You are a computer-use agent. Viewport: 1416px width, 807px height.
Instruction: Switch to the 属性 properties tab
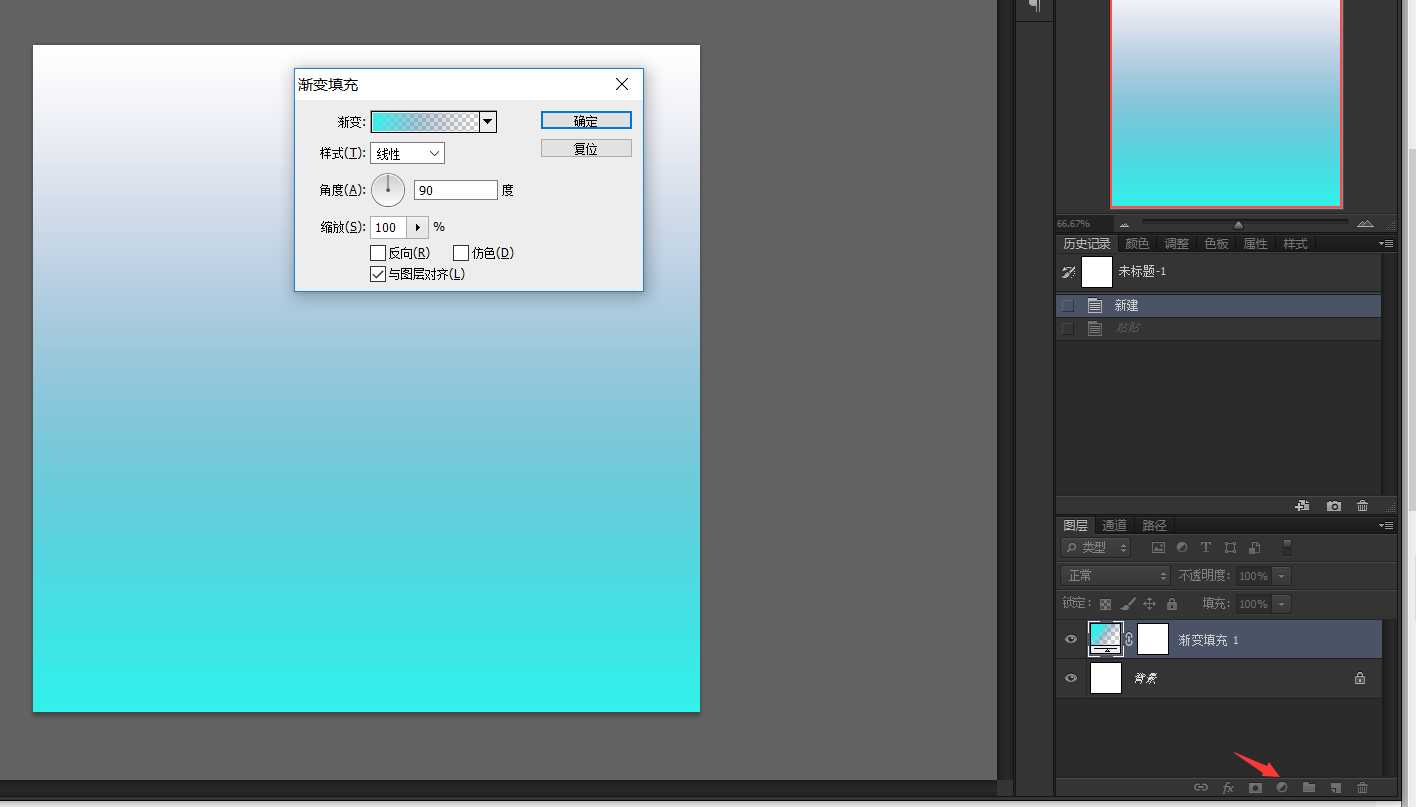(1255, 244)
